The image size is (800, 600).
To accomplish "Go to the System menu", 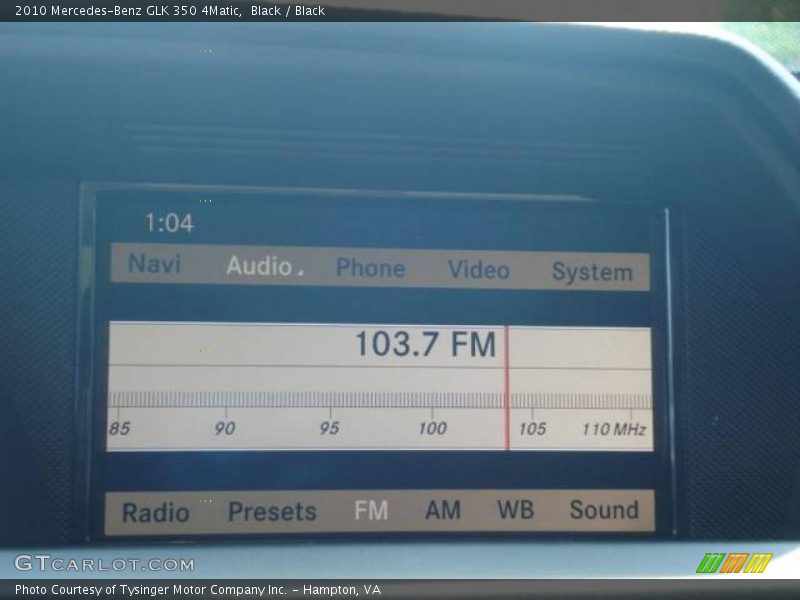I will tap(592, 272).
